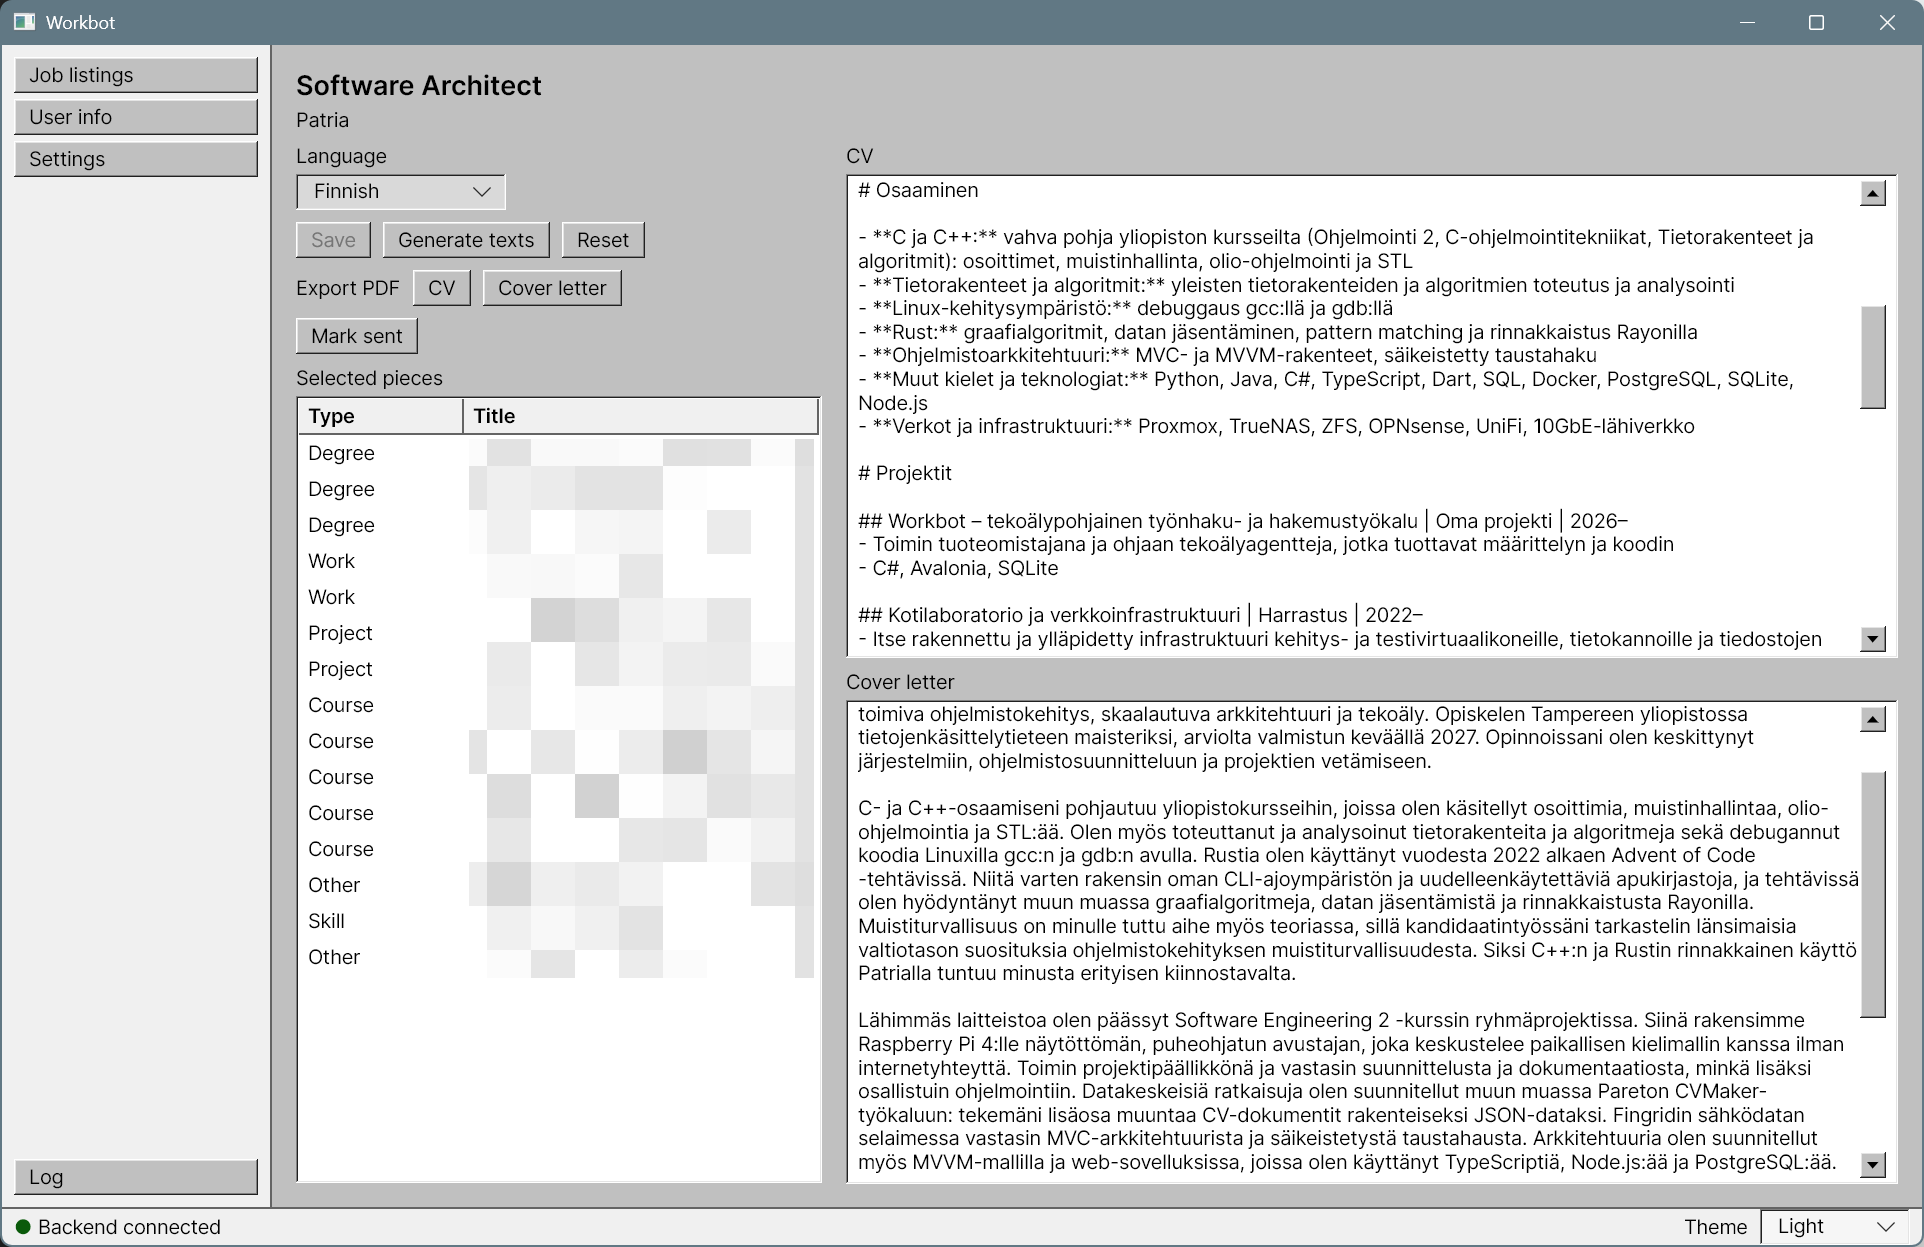The height and width of the screenshot is (1247, 1924).
Task: Click the CV scrollbar thumb
Action: pos(1873,357)
